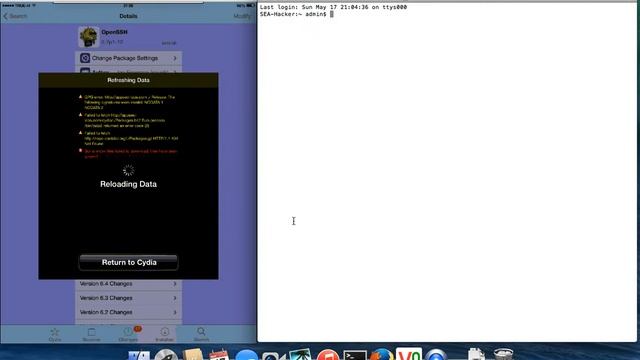Open iTunes red music icon in Dock
This screenshot has width=640, height=360.
(x=328, y=355)
